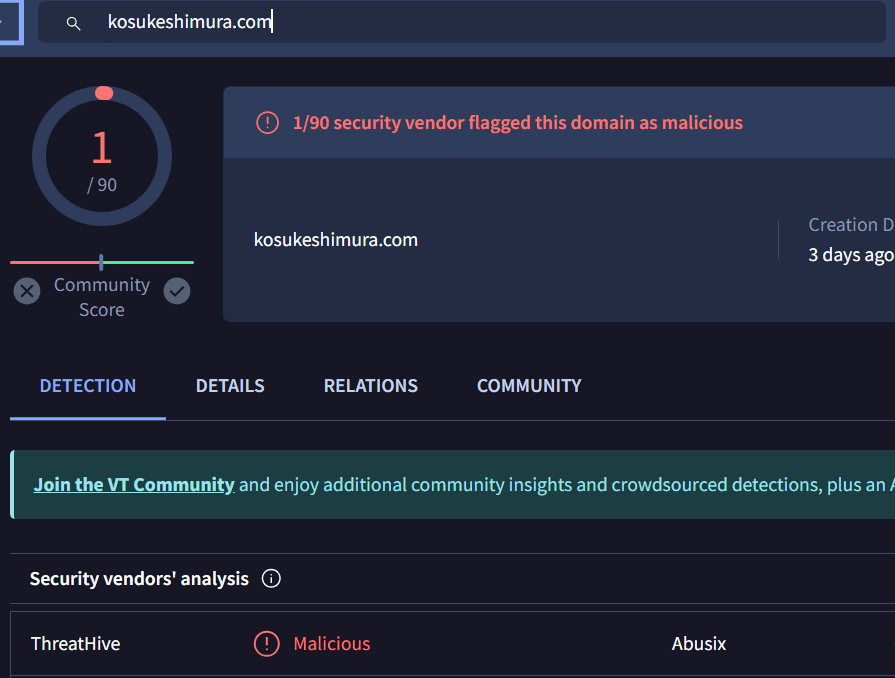The height and width of the screenshot is (678, 895).
Task: Click info icon beside Security vendors' analysis
Action: 271,579
